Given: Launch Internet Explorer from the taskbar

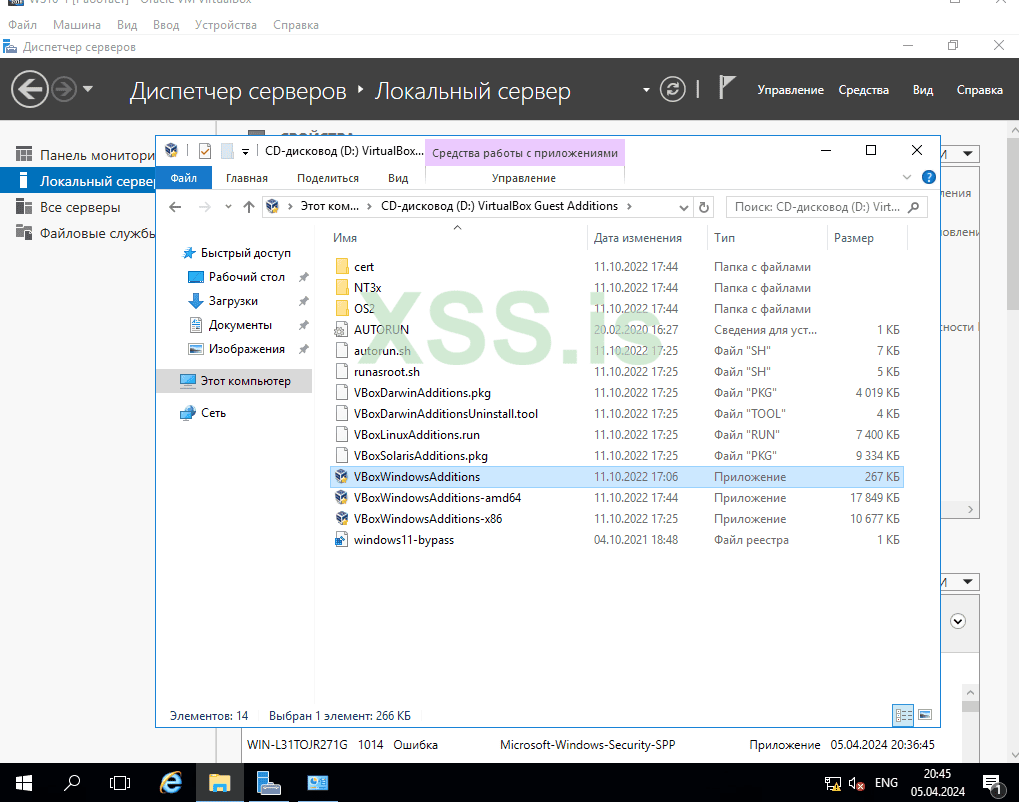Looking at the screenshot, I should point(171,783).
